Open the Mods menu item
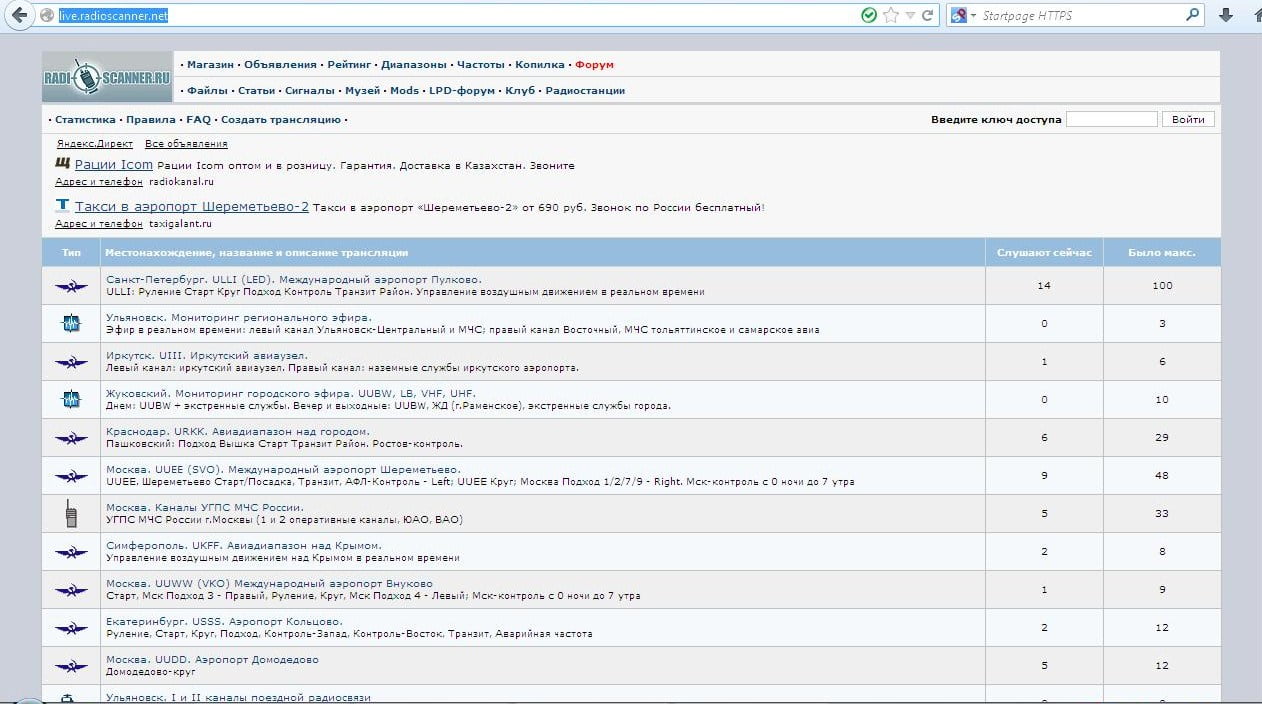Viewport: 1262px width, 704px height. tap(404, 90)
